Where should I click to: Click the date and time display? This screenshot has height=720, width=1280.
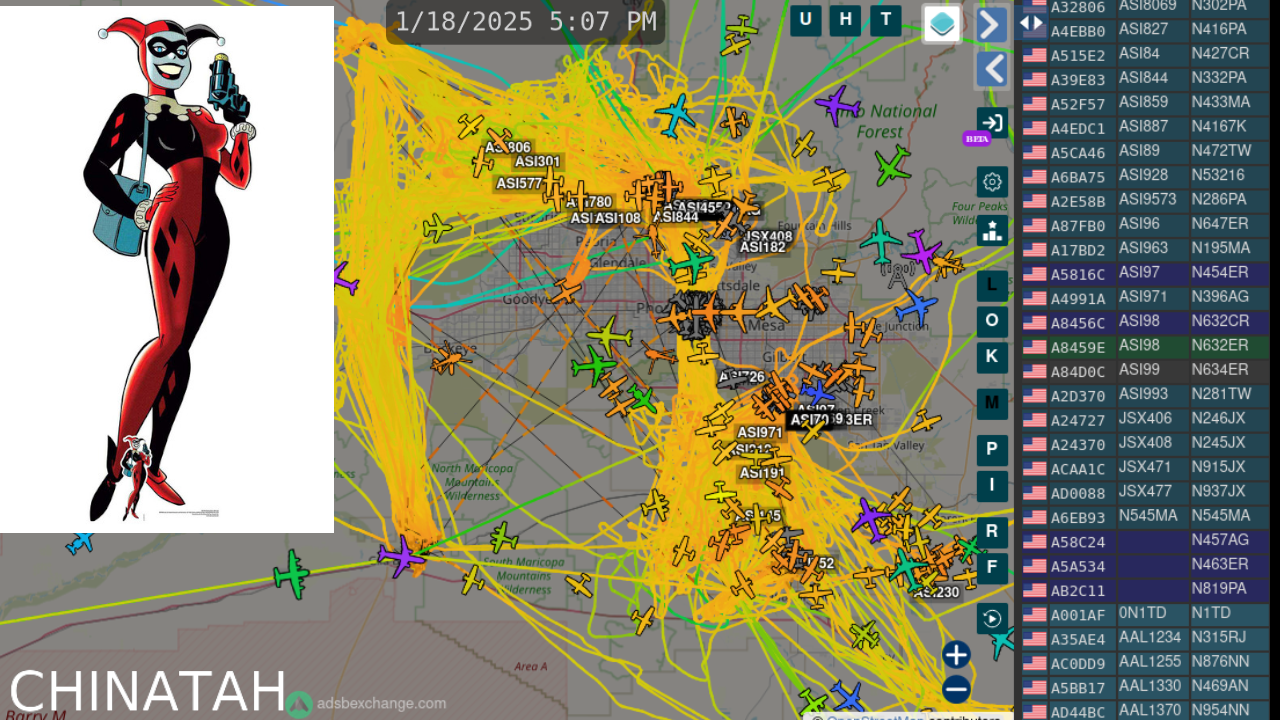[x=526, y=22]
